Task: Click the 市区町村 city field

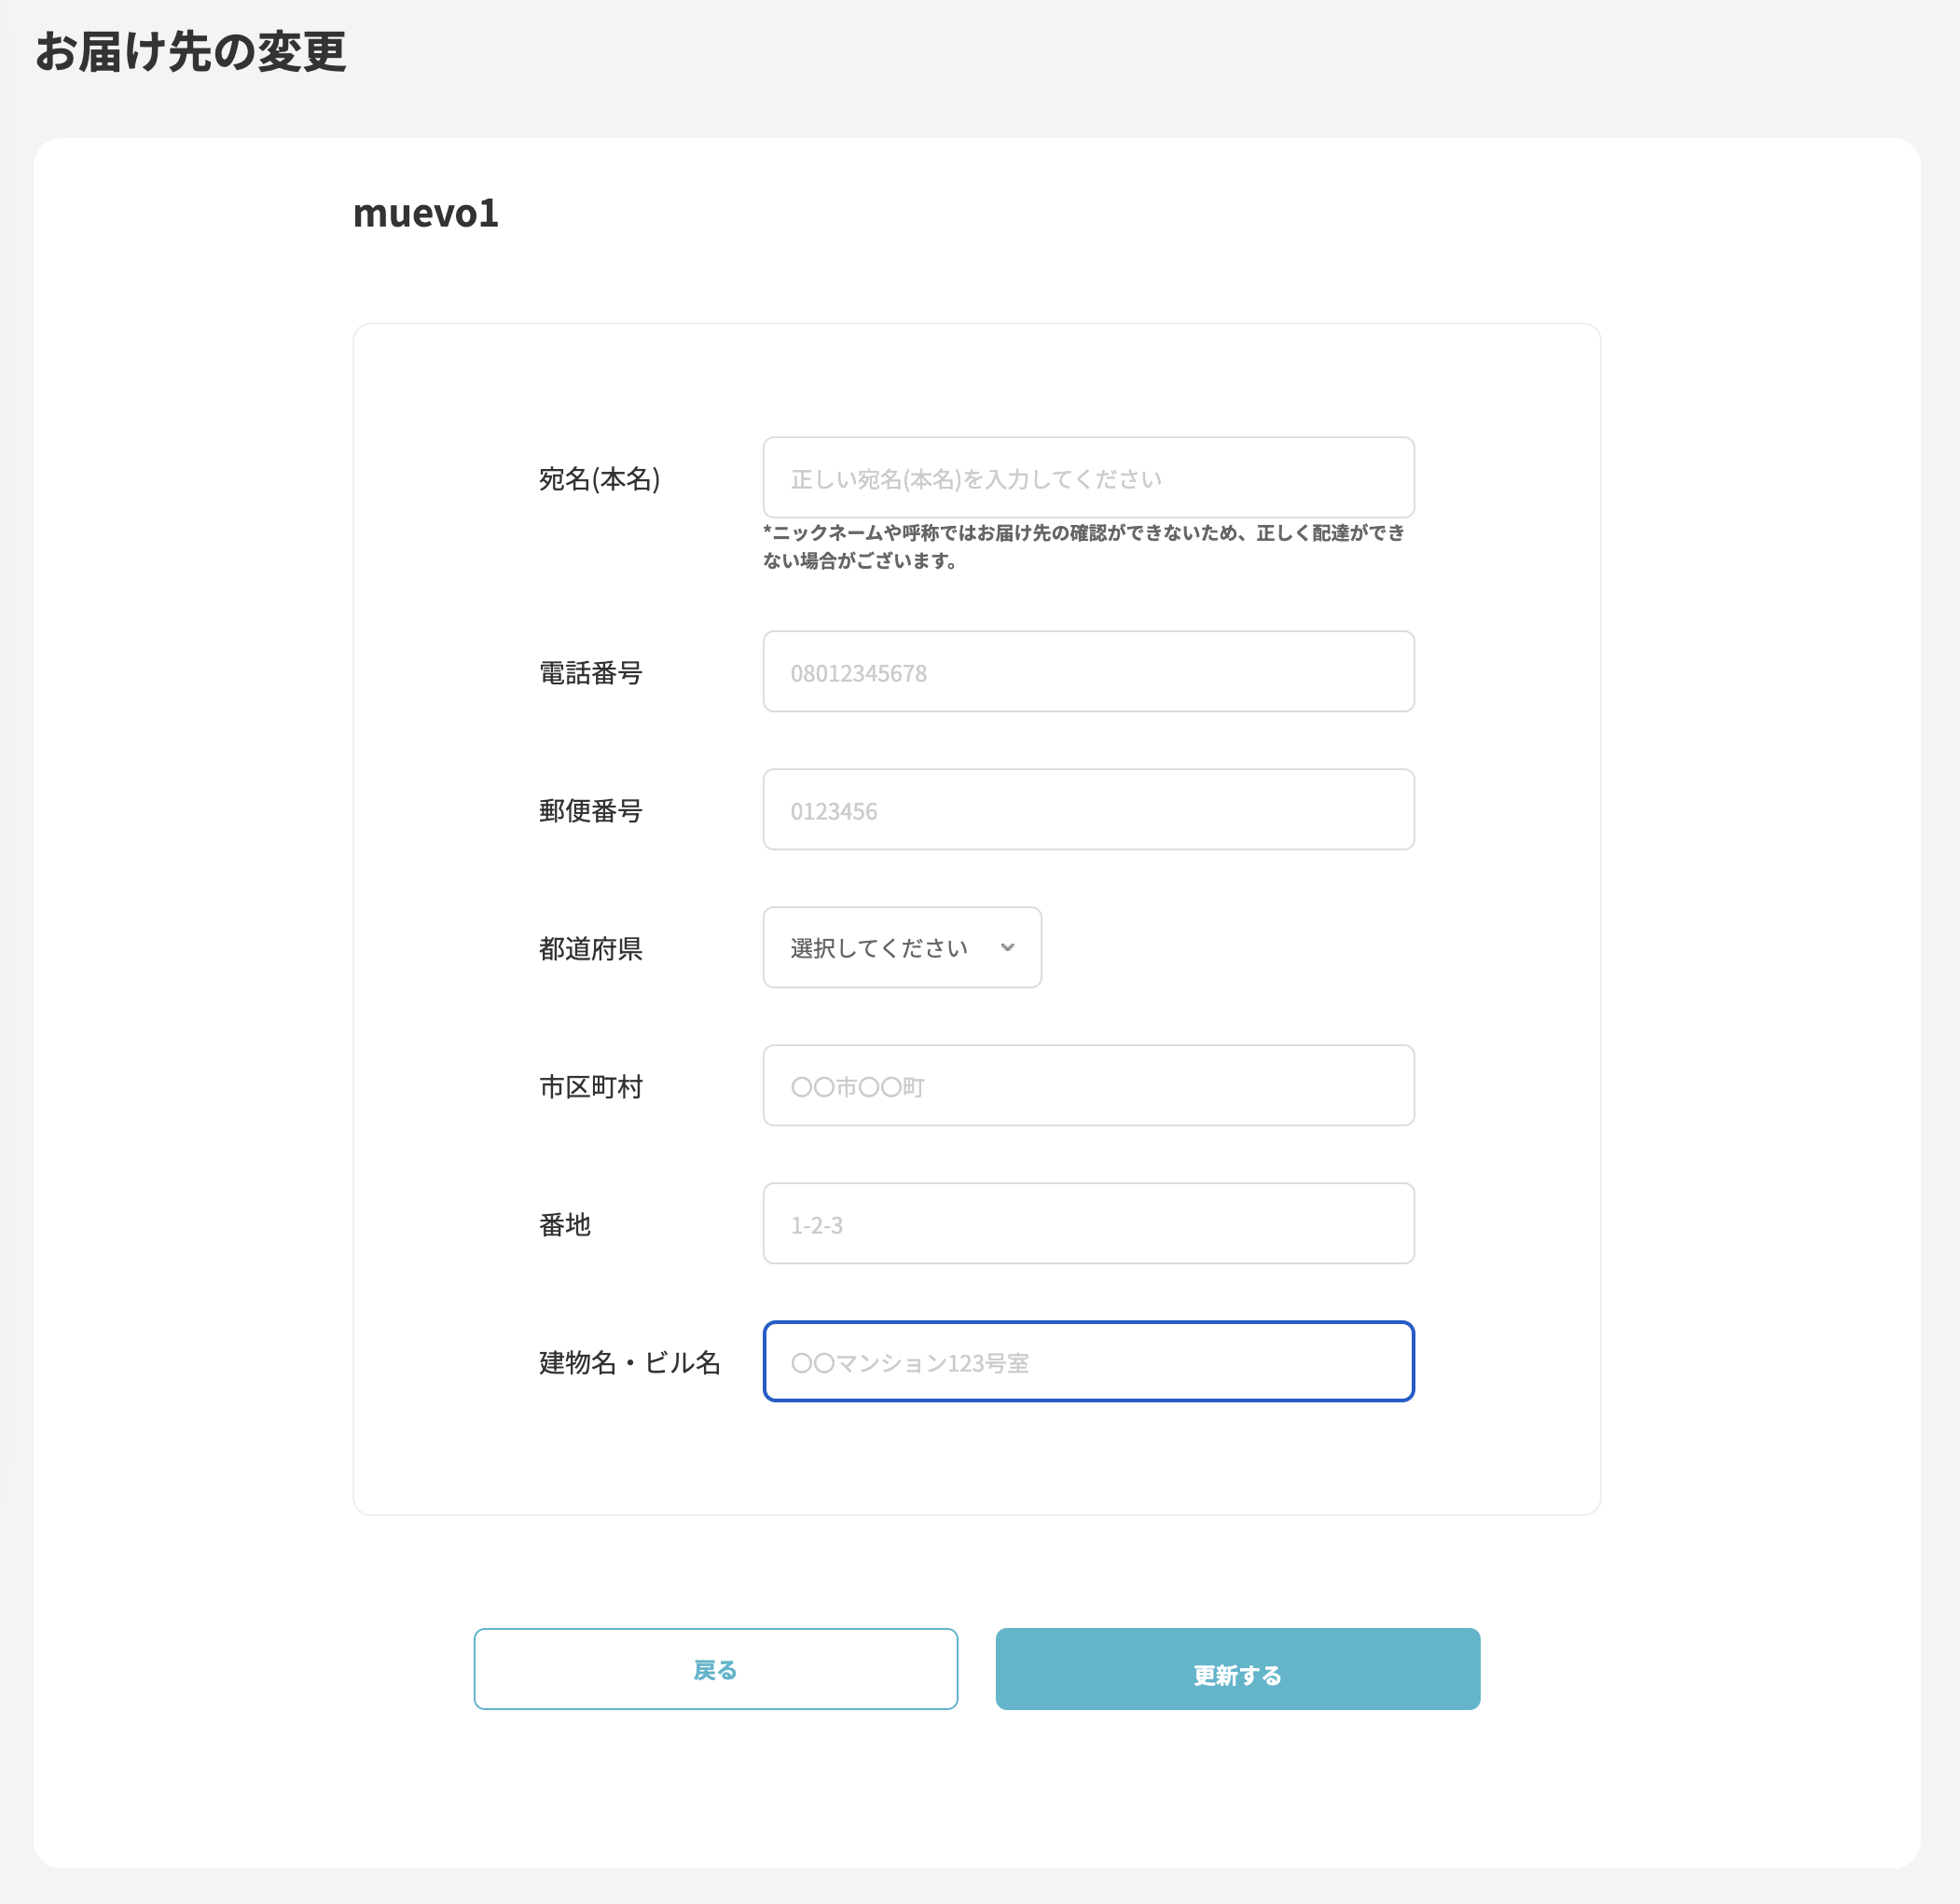Action: tap(1088, 1085)
